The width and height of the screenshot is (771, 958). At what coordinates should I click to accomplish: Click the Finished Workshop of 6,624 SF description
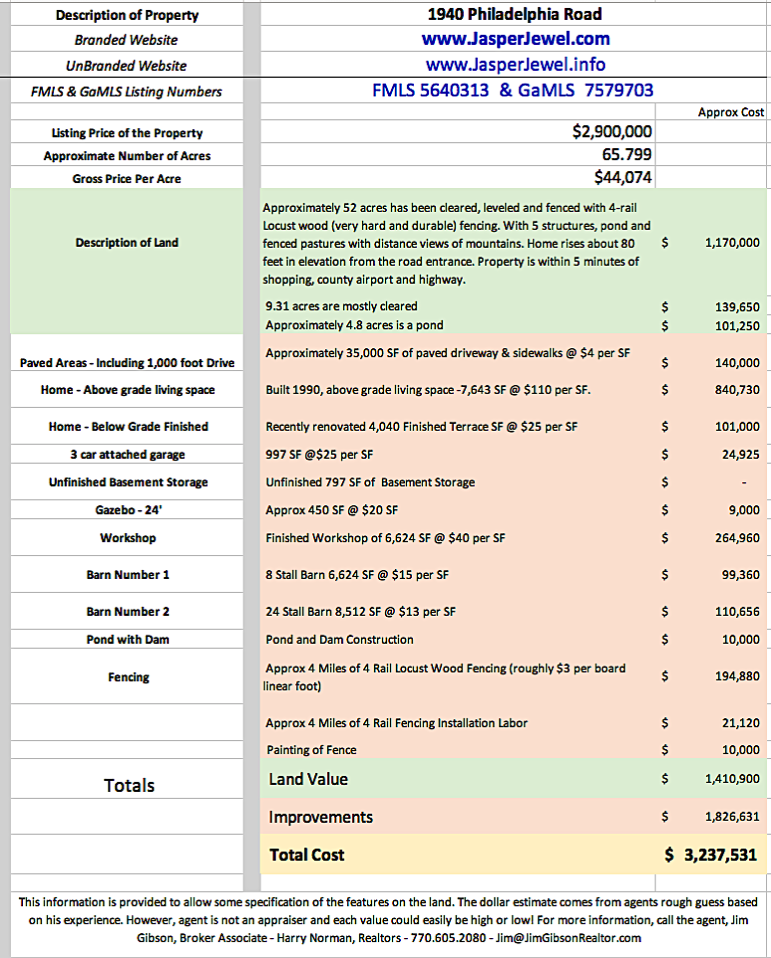tap(385, 538)
